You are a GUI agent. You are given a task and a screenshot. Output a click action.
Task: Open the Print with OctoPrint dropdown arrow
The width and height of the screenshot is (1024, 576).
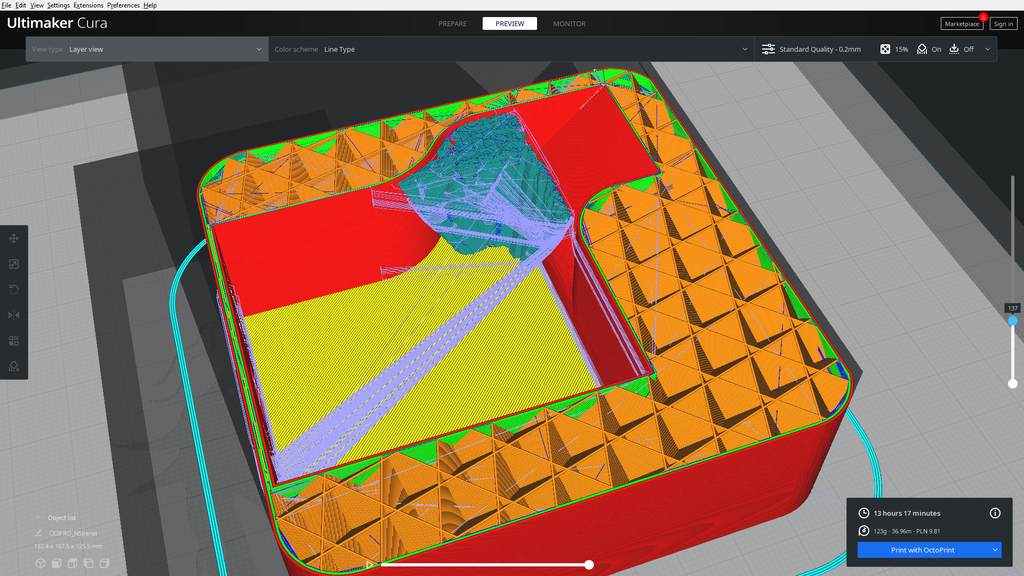[x=994, y=550]
